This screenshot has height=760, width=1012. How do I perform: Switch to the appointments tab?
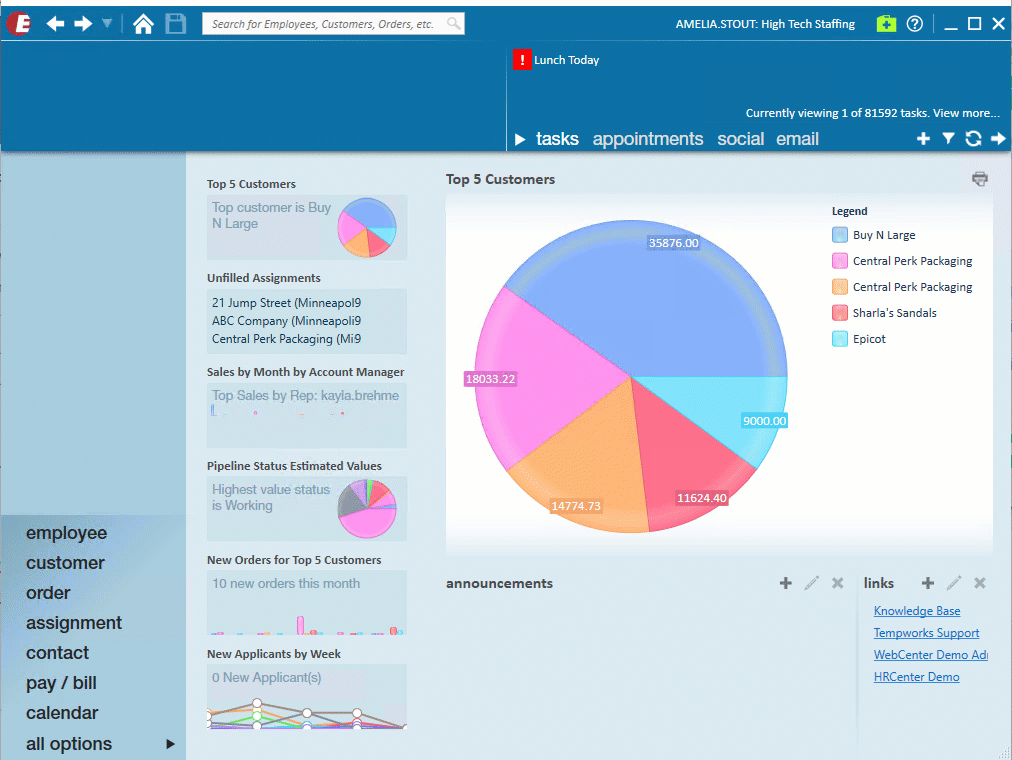(648, 139)
